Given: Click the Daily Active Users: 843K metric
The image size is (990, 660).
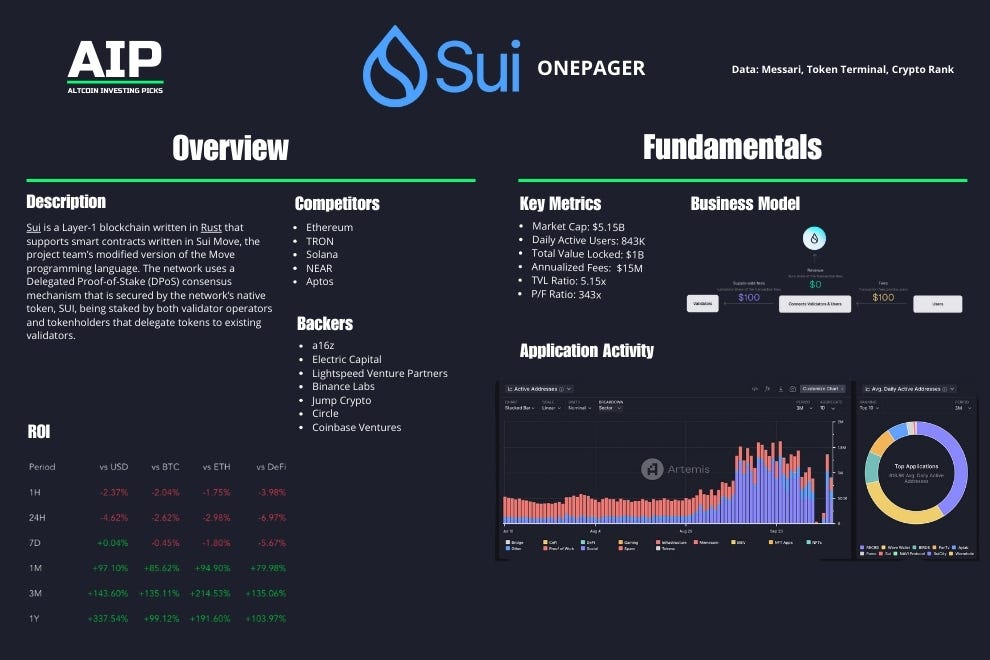Looking at the screenshot, I should [588, 241].
